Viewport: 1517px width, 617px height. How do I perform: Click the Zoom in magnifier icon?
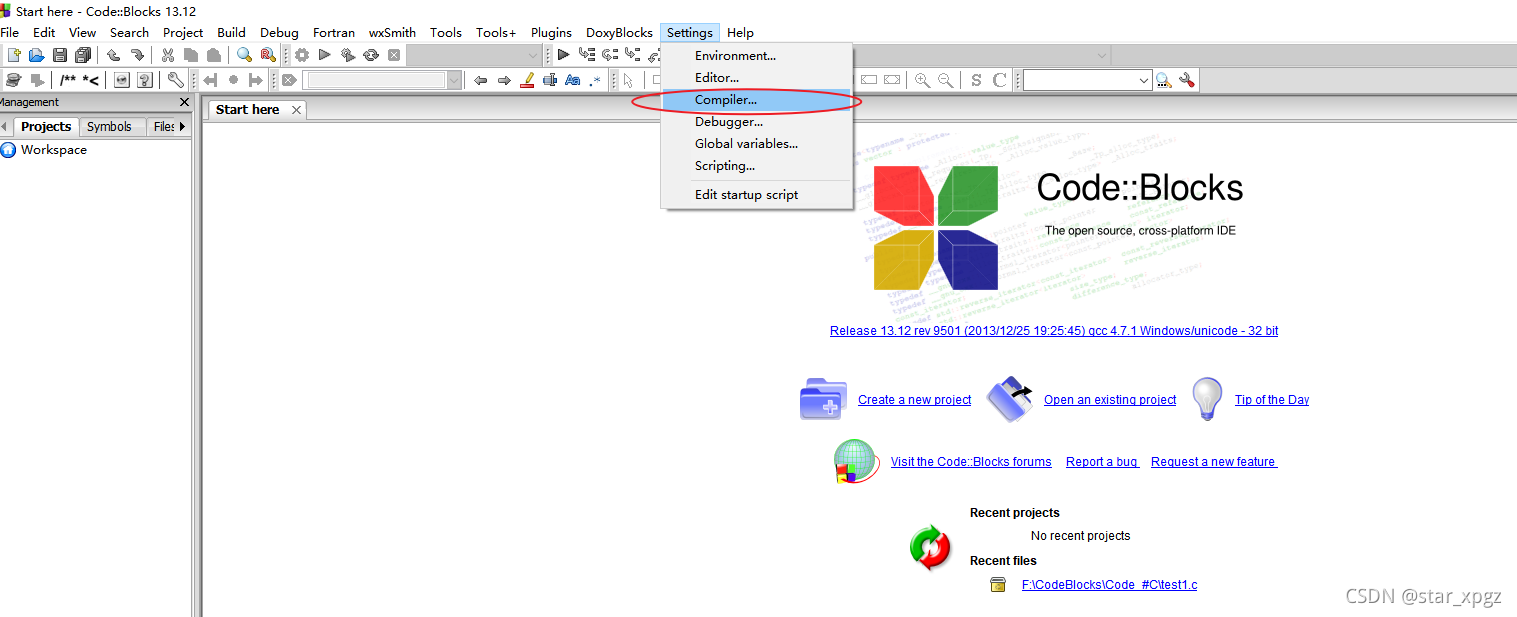click(922, 80)
